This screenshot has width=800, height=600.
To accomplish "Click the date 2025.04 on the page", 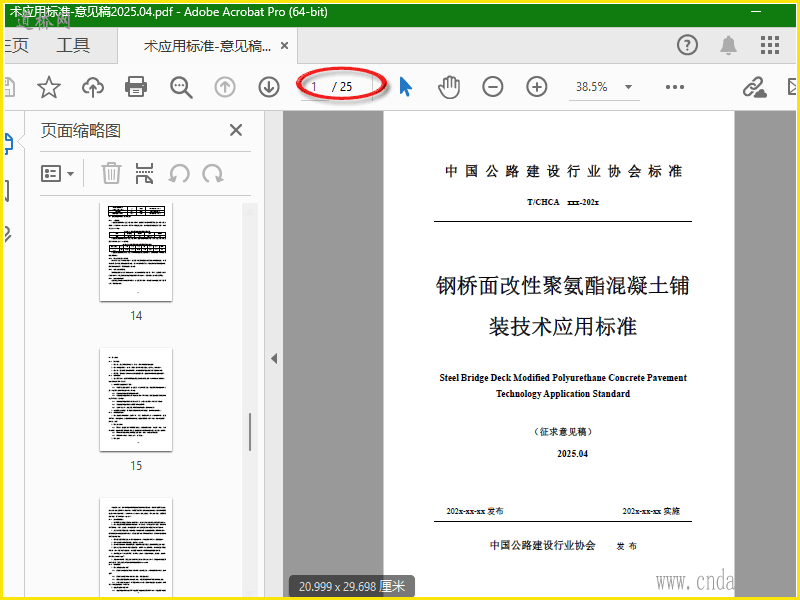I will tap(572, 454).
